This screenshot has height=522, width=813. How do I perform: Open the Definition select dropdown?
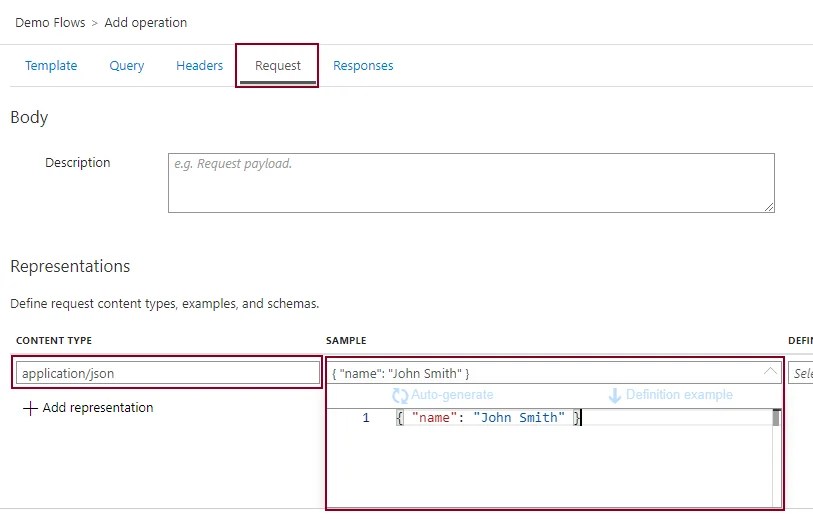[x=800, y=373]
